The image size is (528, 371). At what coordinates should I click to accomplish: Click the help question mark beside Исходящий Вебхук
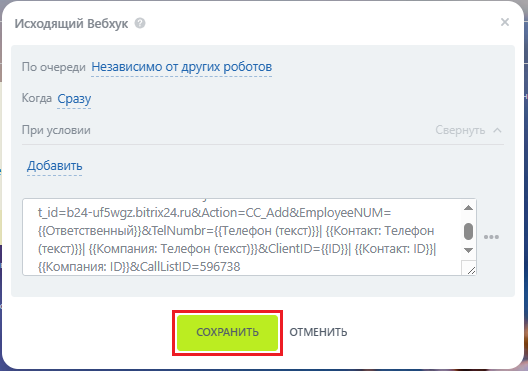[140, 23]
